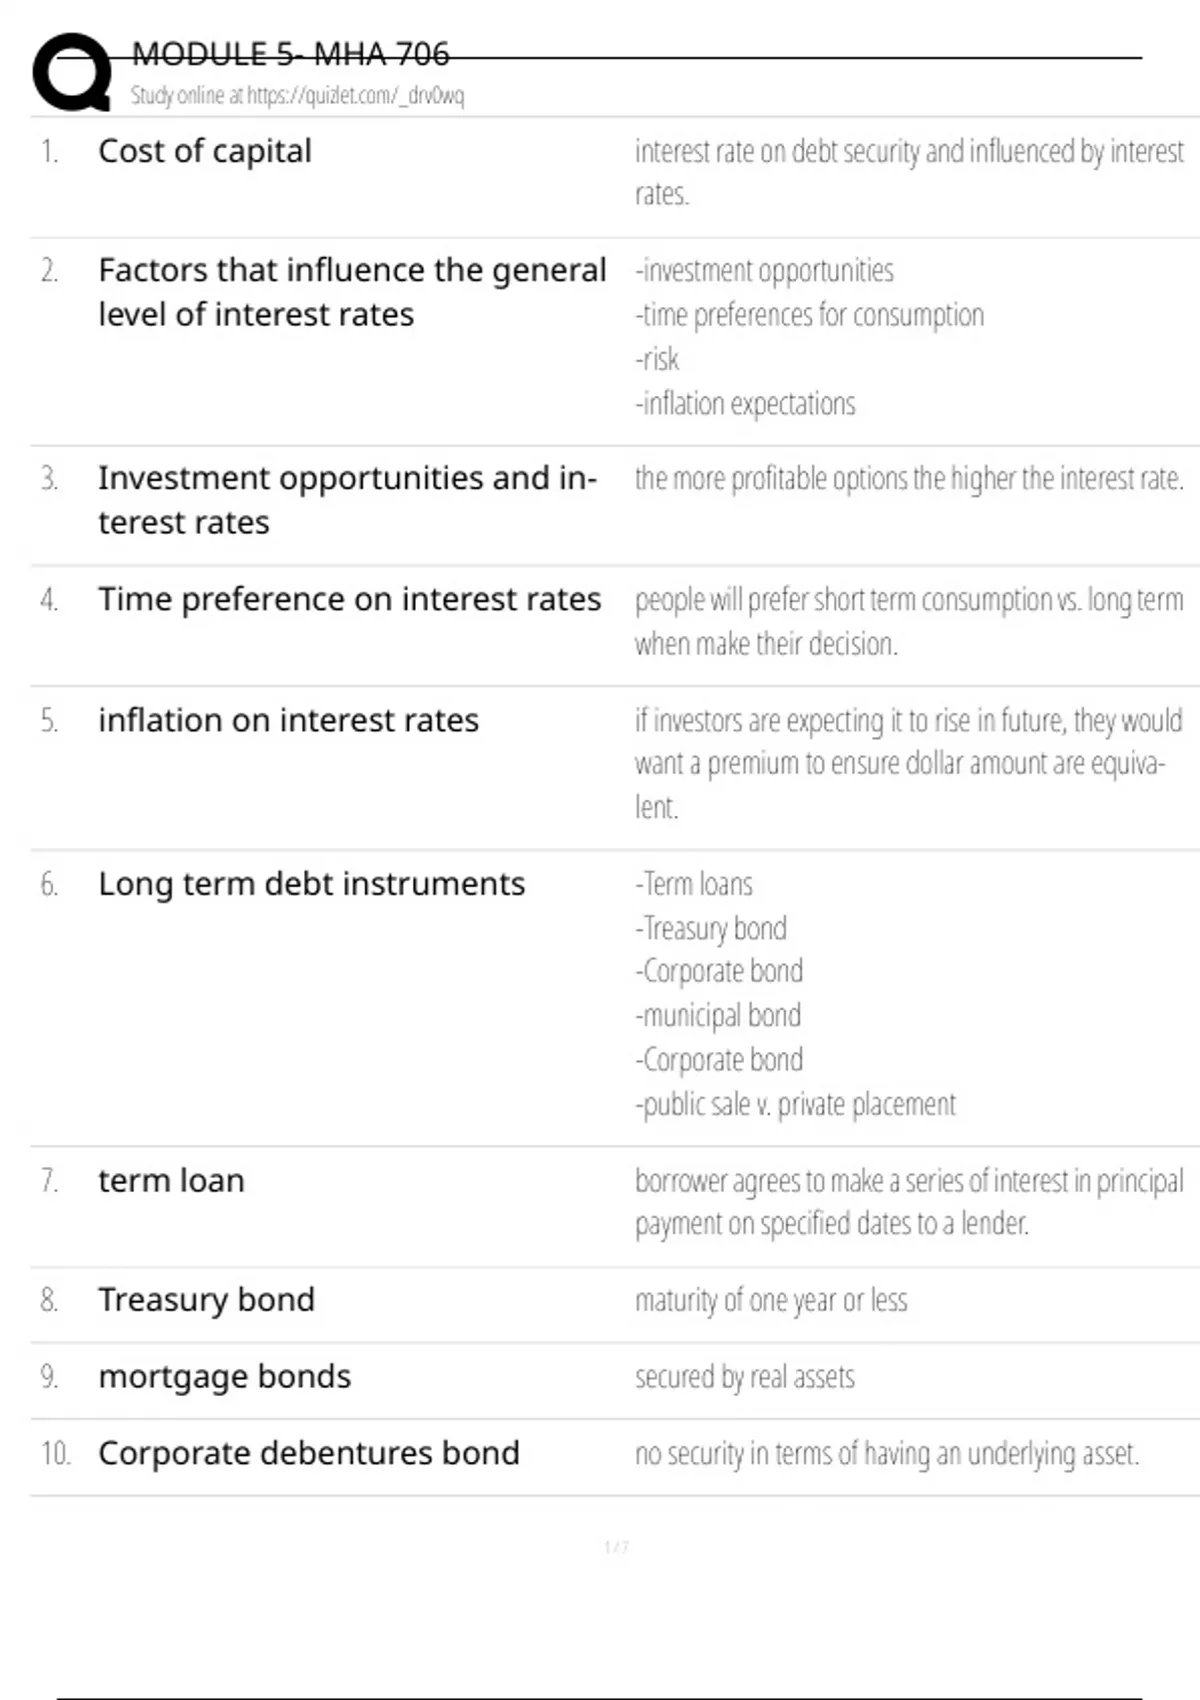
Task: Select the "-municipal bond" list line
Action: (718, 1016)
